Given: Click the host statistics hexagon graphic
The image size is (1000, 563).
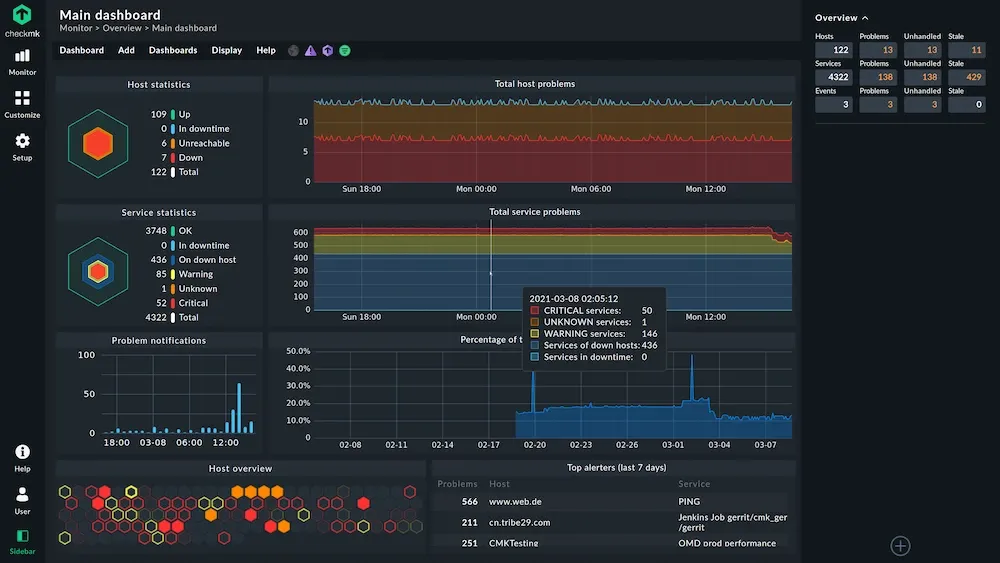Looking at the screenshot, I should 98,143.
